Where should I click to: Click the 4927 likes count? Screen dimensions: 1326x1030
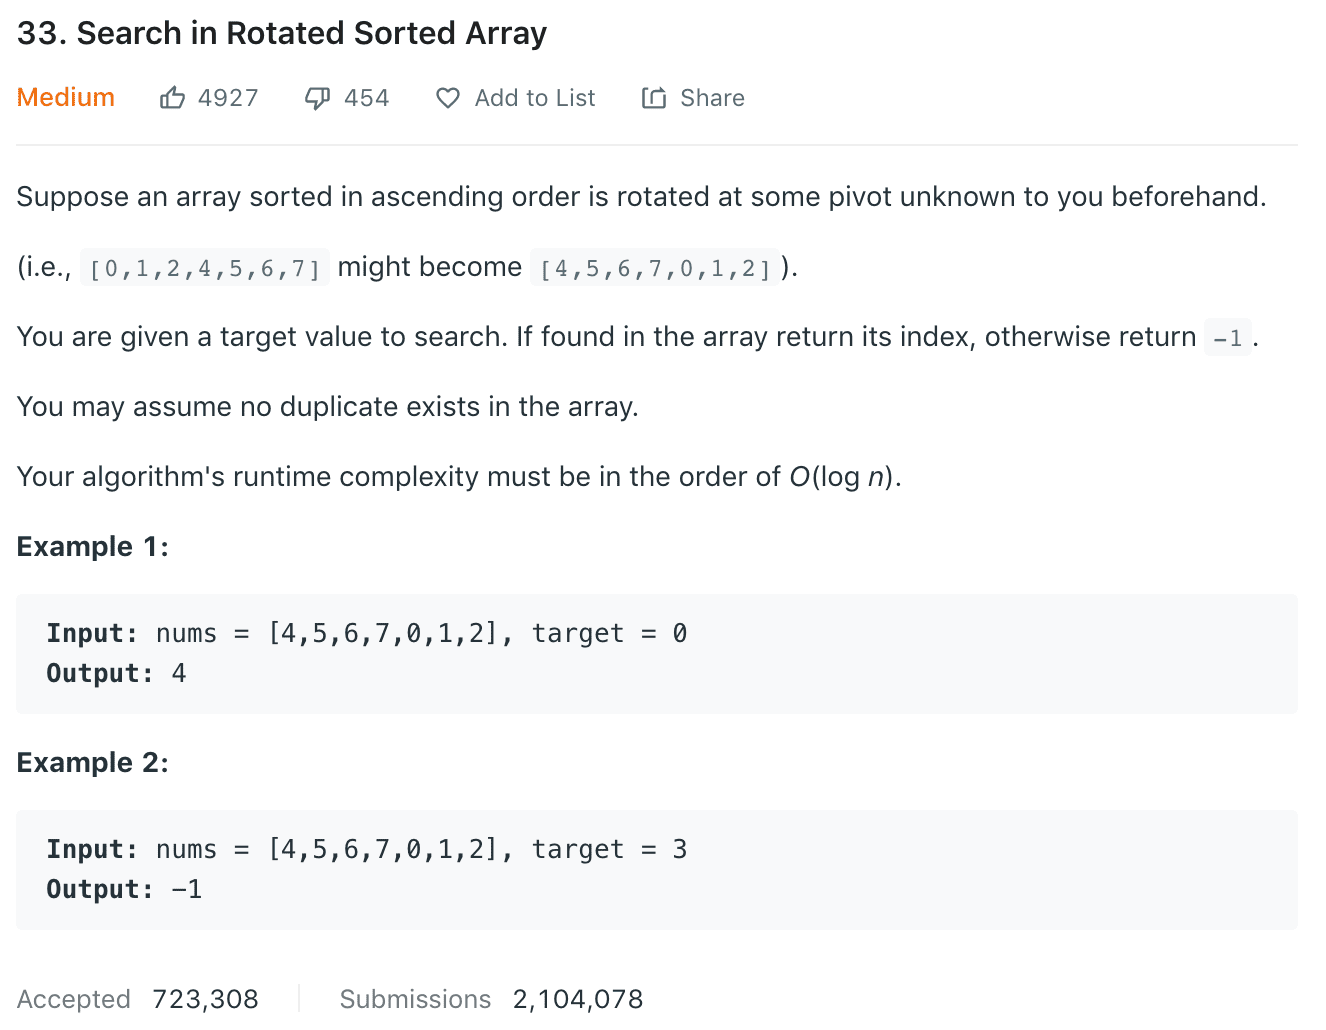pos(228,98)
